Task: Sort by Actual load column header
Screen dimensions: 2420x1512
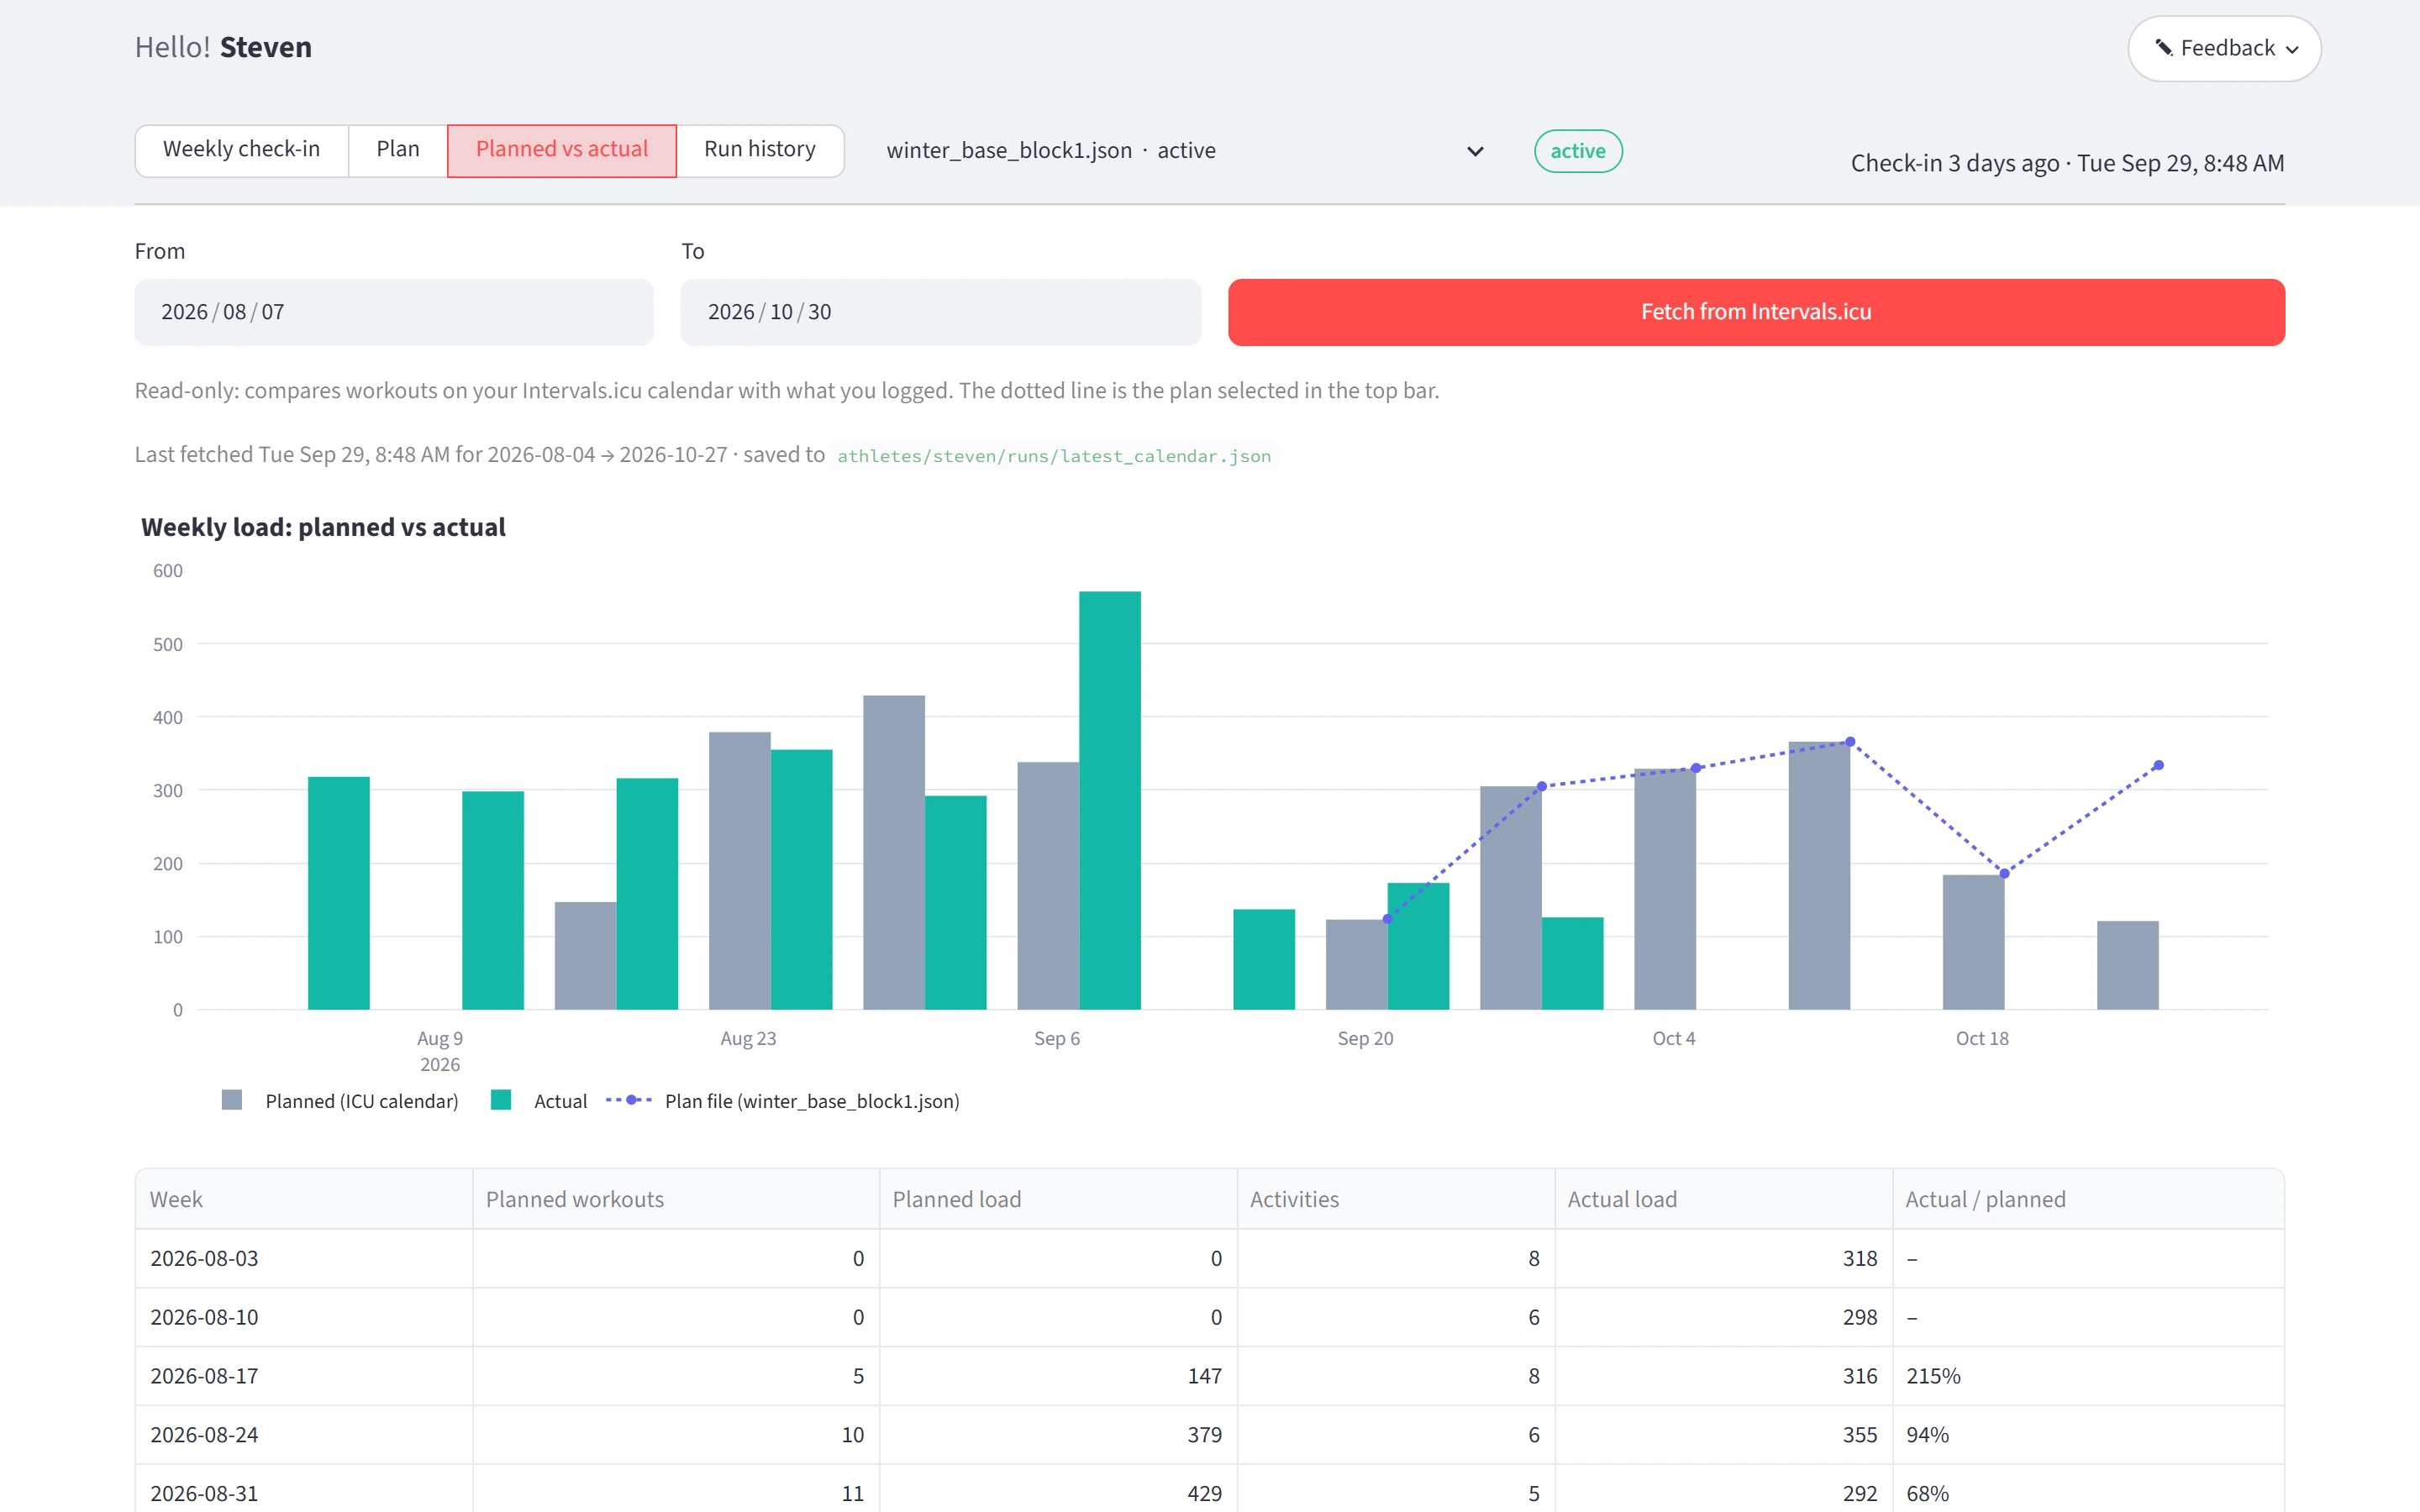Action: tap(1723, 1199)
